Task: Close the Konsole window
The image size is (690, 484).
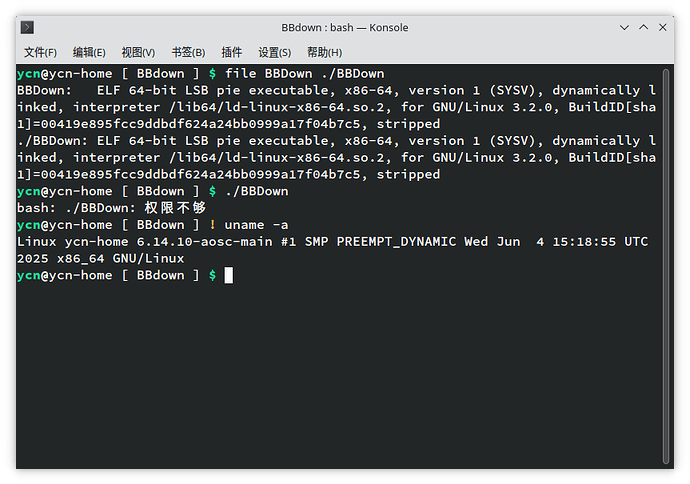Action: pyautogui.click(x=663, y=27)
